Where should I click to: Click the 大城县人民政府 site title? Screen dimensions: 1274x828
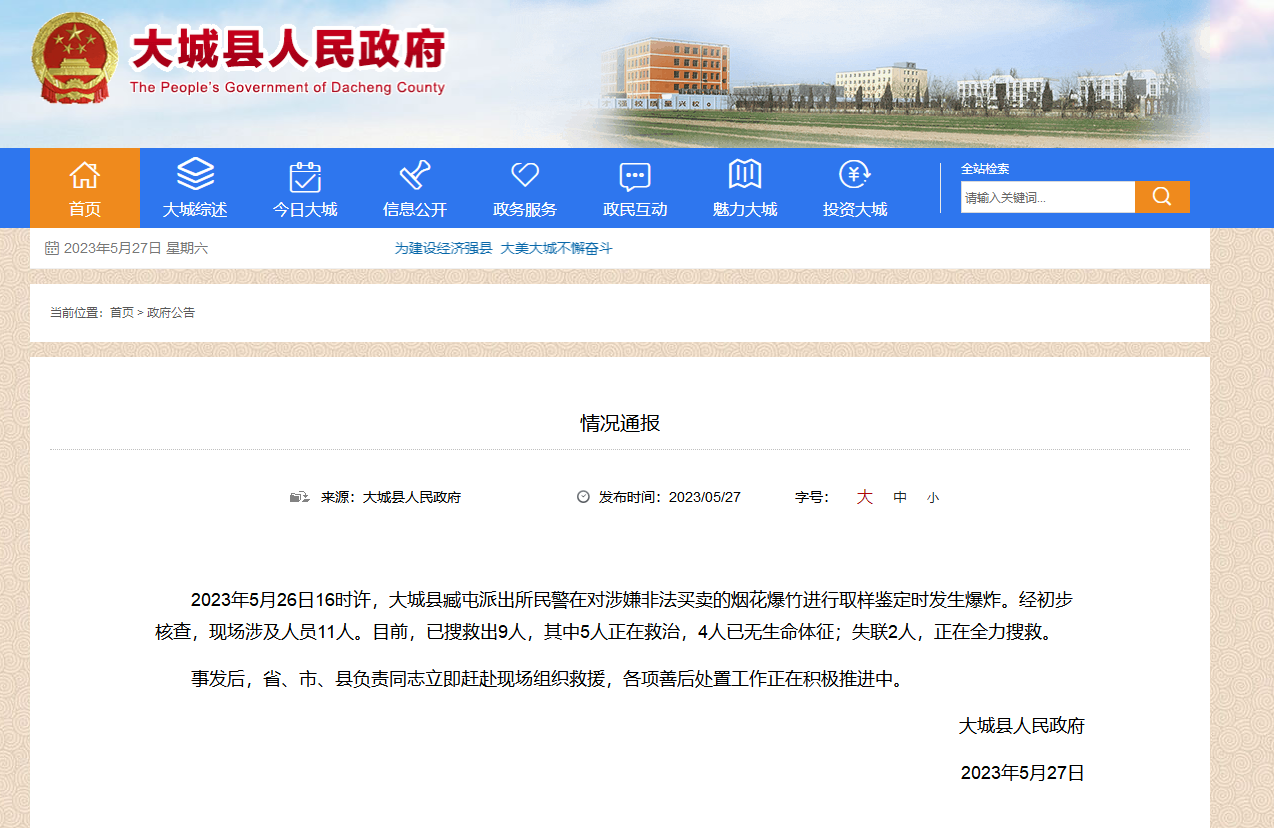coord(288,50)
